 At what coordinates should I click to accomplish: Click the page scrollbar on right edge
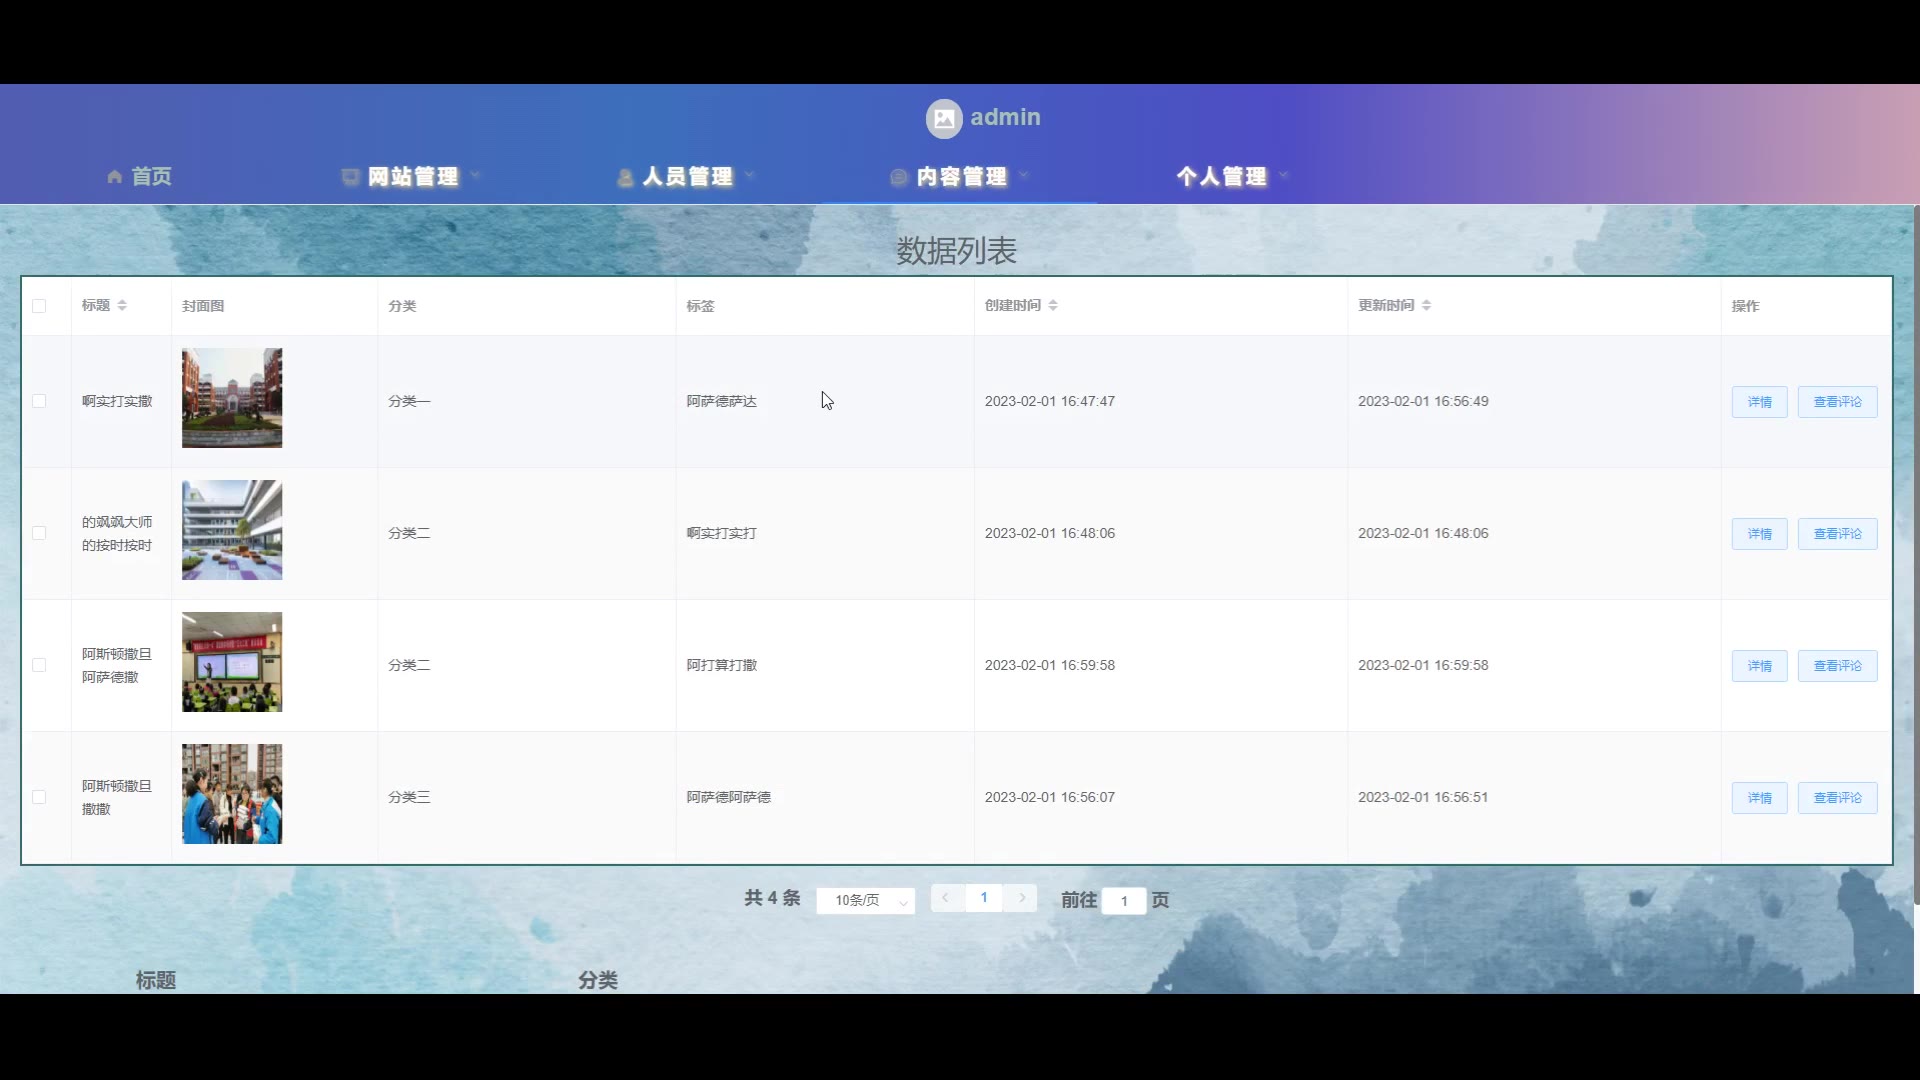click(x=1915, y=555)
